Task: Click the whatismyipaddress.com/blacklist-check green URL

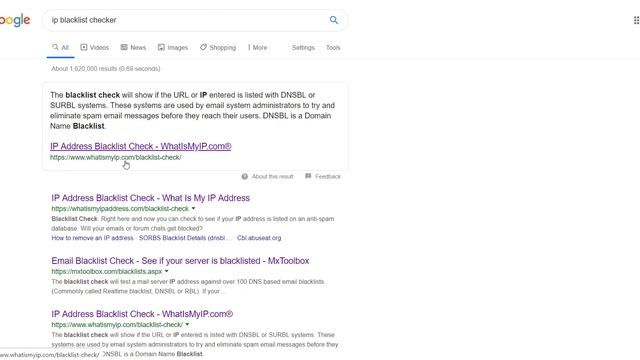Action: pos(120,209)
